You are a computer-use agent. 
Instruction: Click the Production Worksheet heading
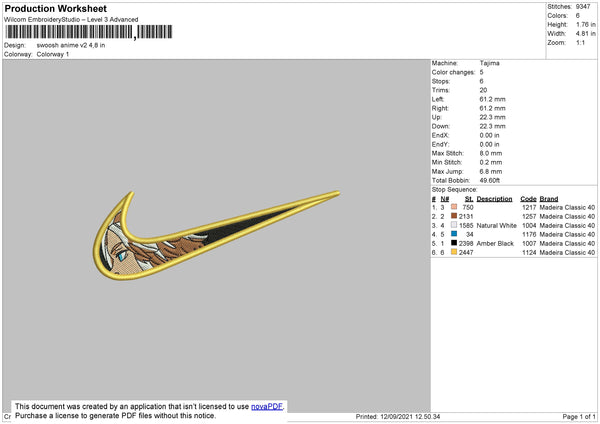[x=56, y=8]
